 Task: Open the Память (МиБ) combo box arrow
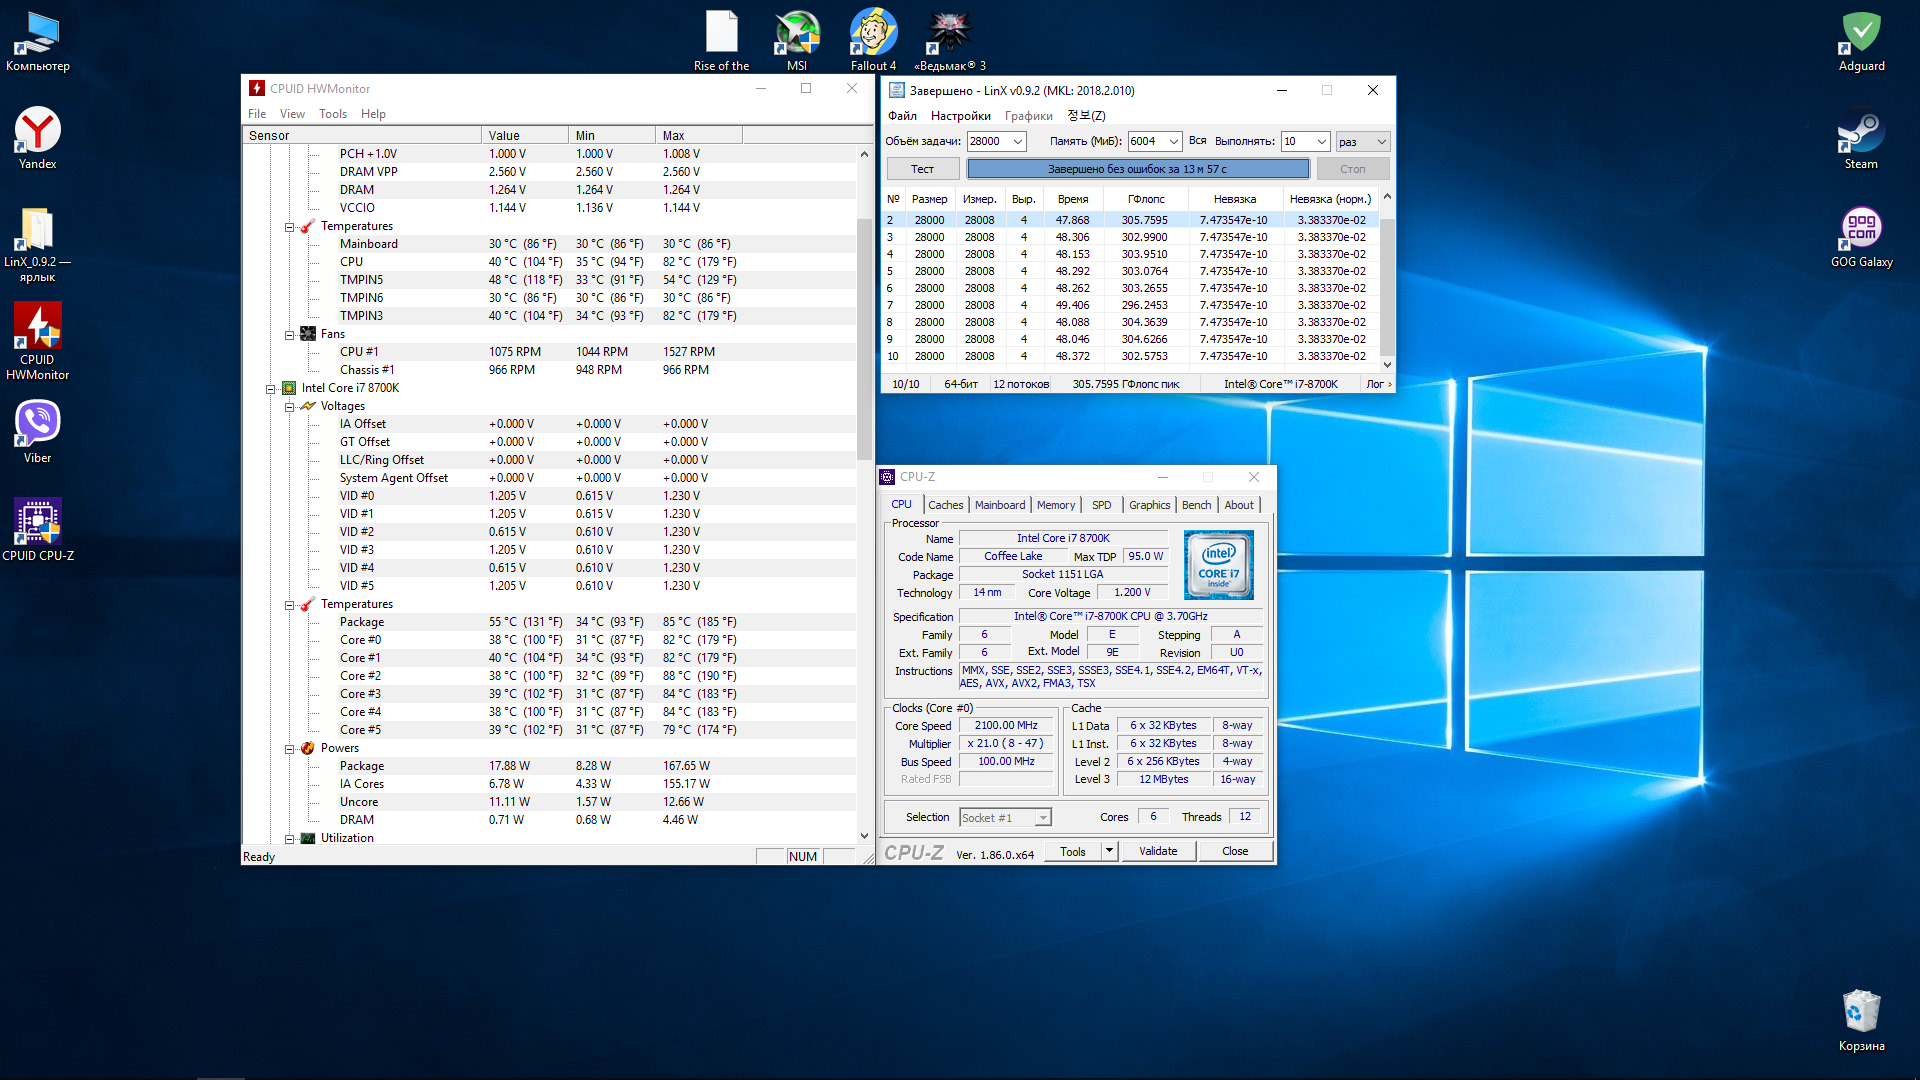click(x=1173, y=142)
